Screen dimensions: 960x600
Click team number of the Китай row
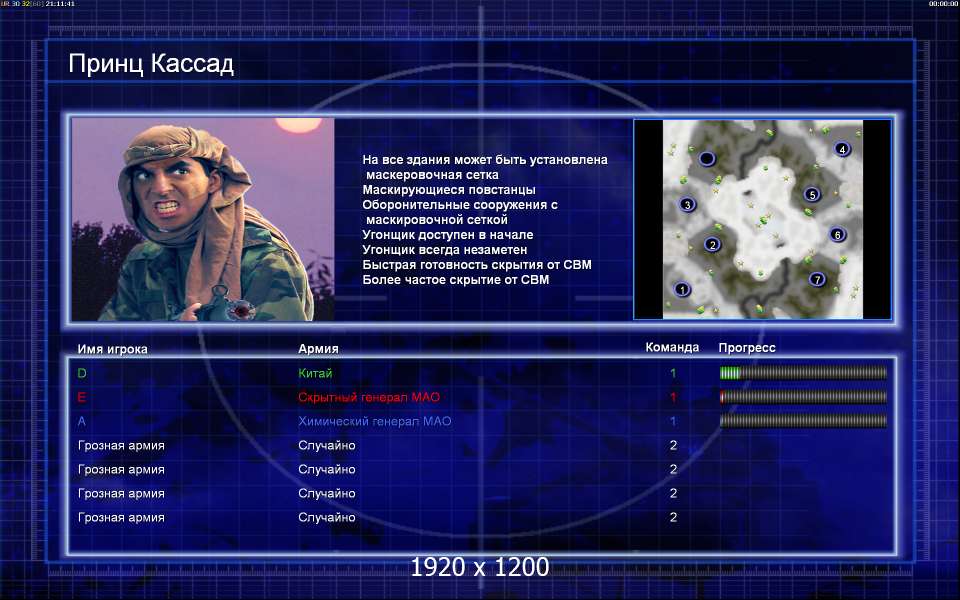click(673, 373)
